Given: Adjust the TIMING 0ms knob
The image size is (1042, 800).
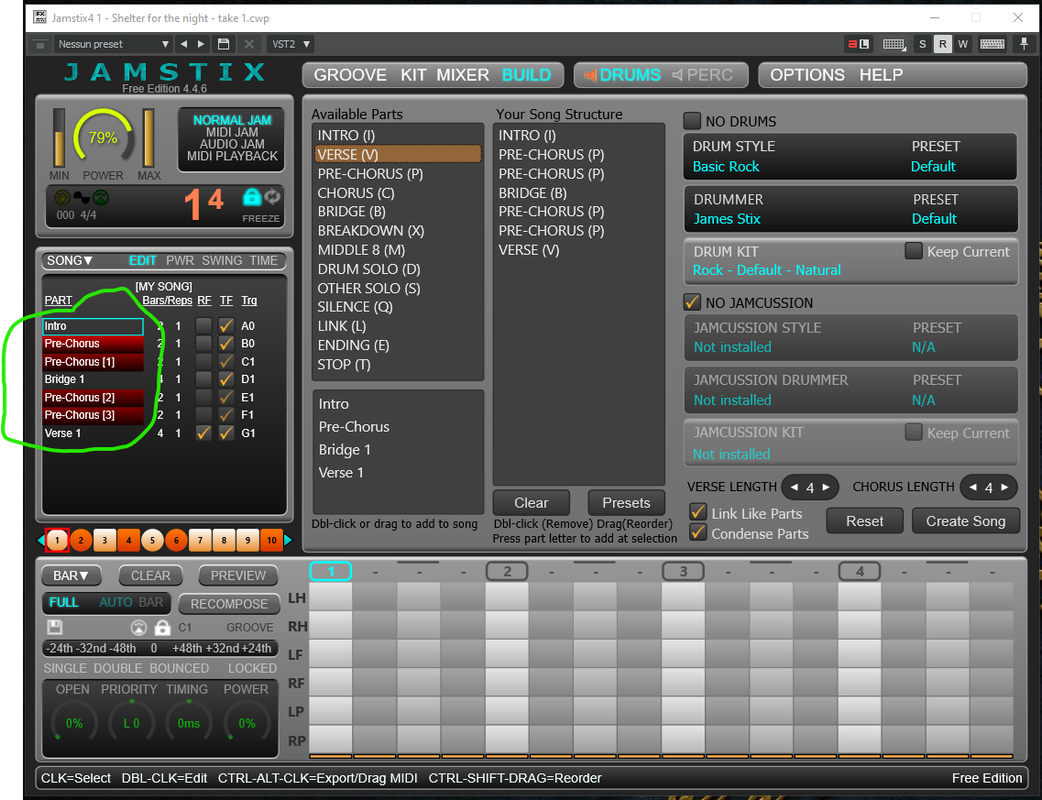Looking at the screenshot, I should (x=189, y=722).
